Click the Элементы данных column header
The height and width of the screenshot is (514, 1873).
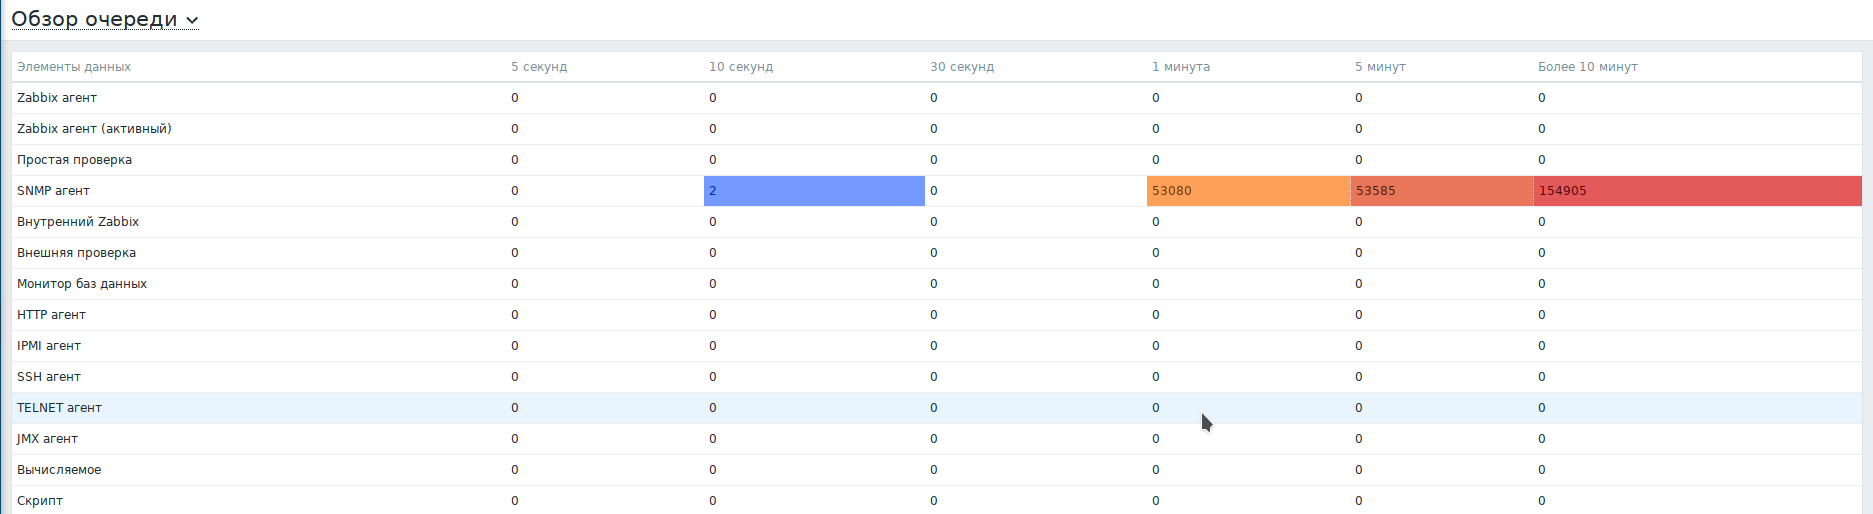tap(74, 67)
